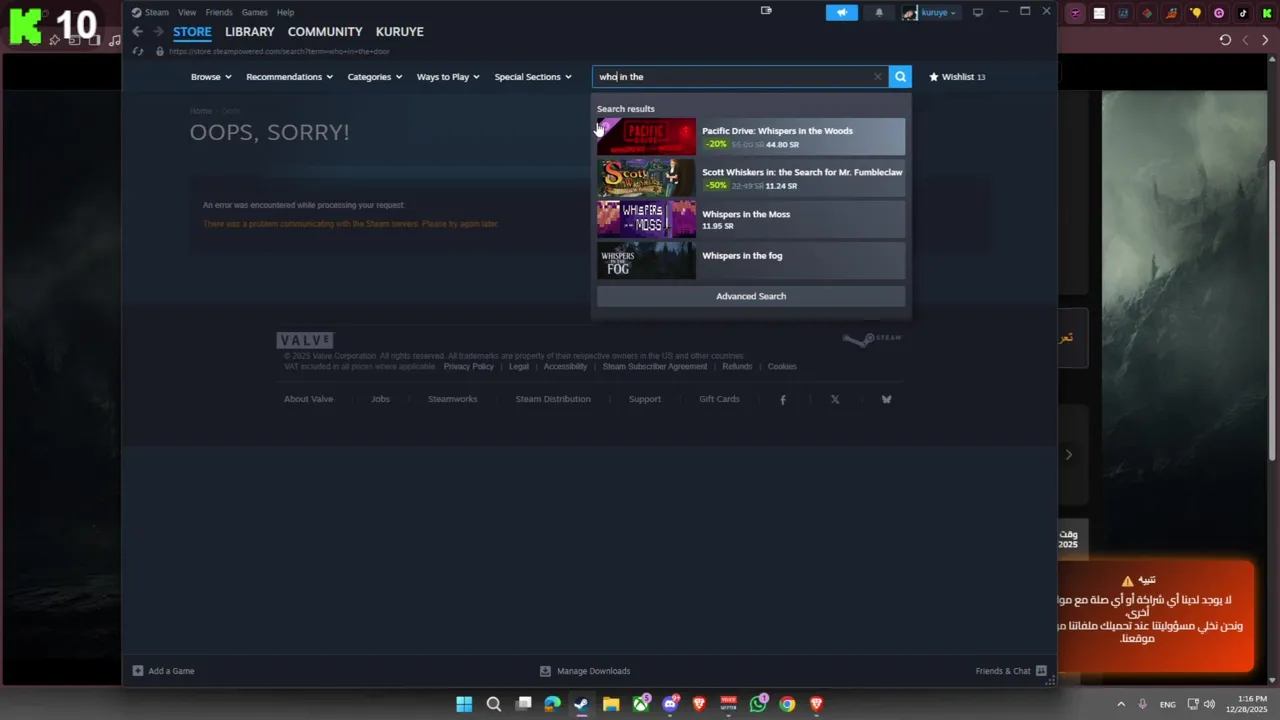Open the Windows Start menu

[464, 704]
